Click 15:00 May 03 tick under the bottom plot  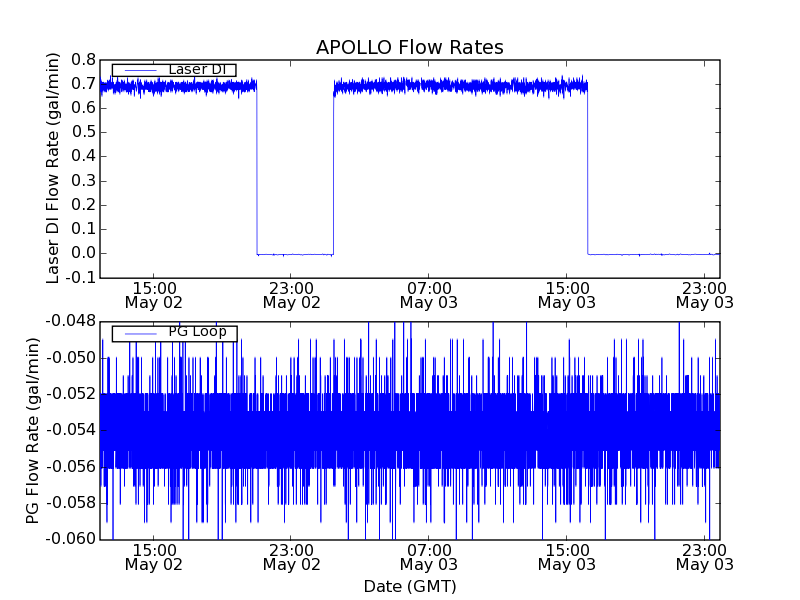[567, 556]
